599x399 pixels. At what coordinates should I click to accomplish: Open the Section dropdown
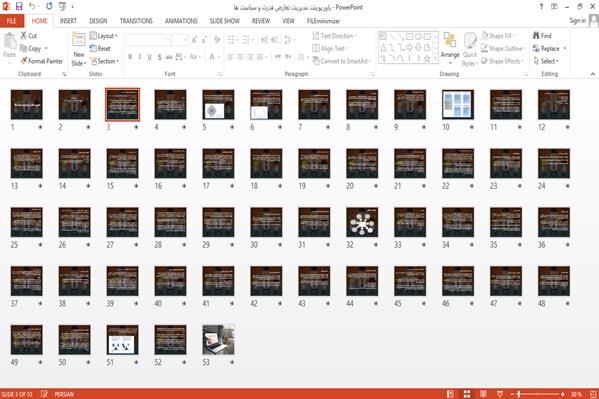pos(105,61)
